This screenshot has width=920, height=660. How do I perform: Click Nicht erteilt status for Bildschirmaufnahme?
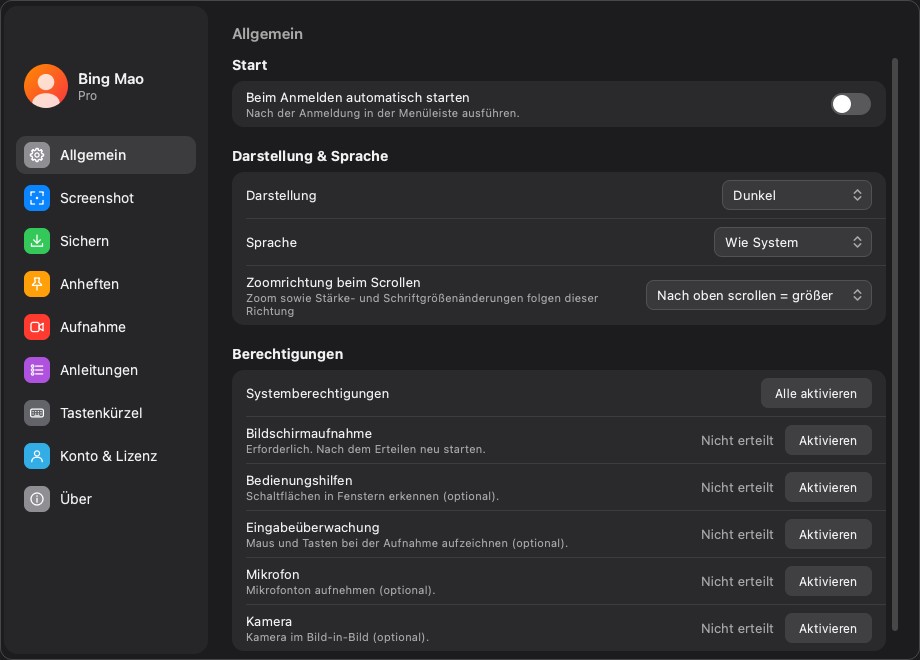[x=737, y=441]
